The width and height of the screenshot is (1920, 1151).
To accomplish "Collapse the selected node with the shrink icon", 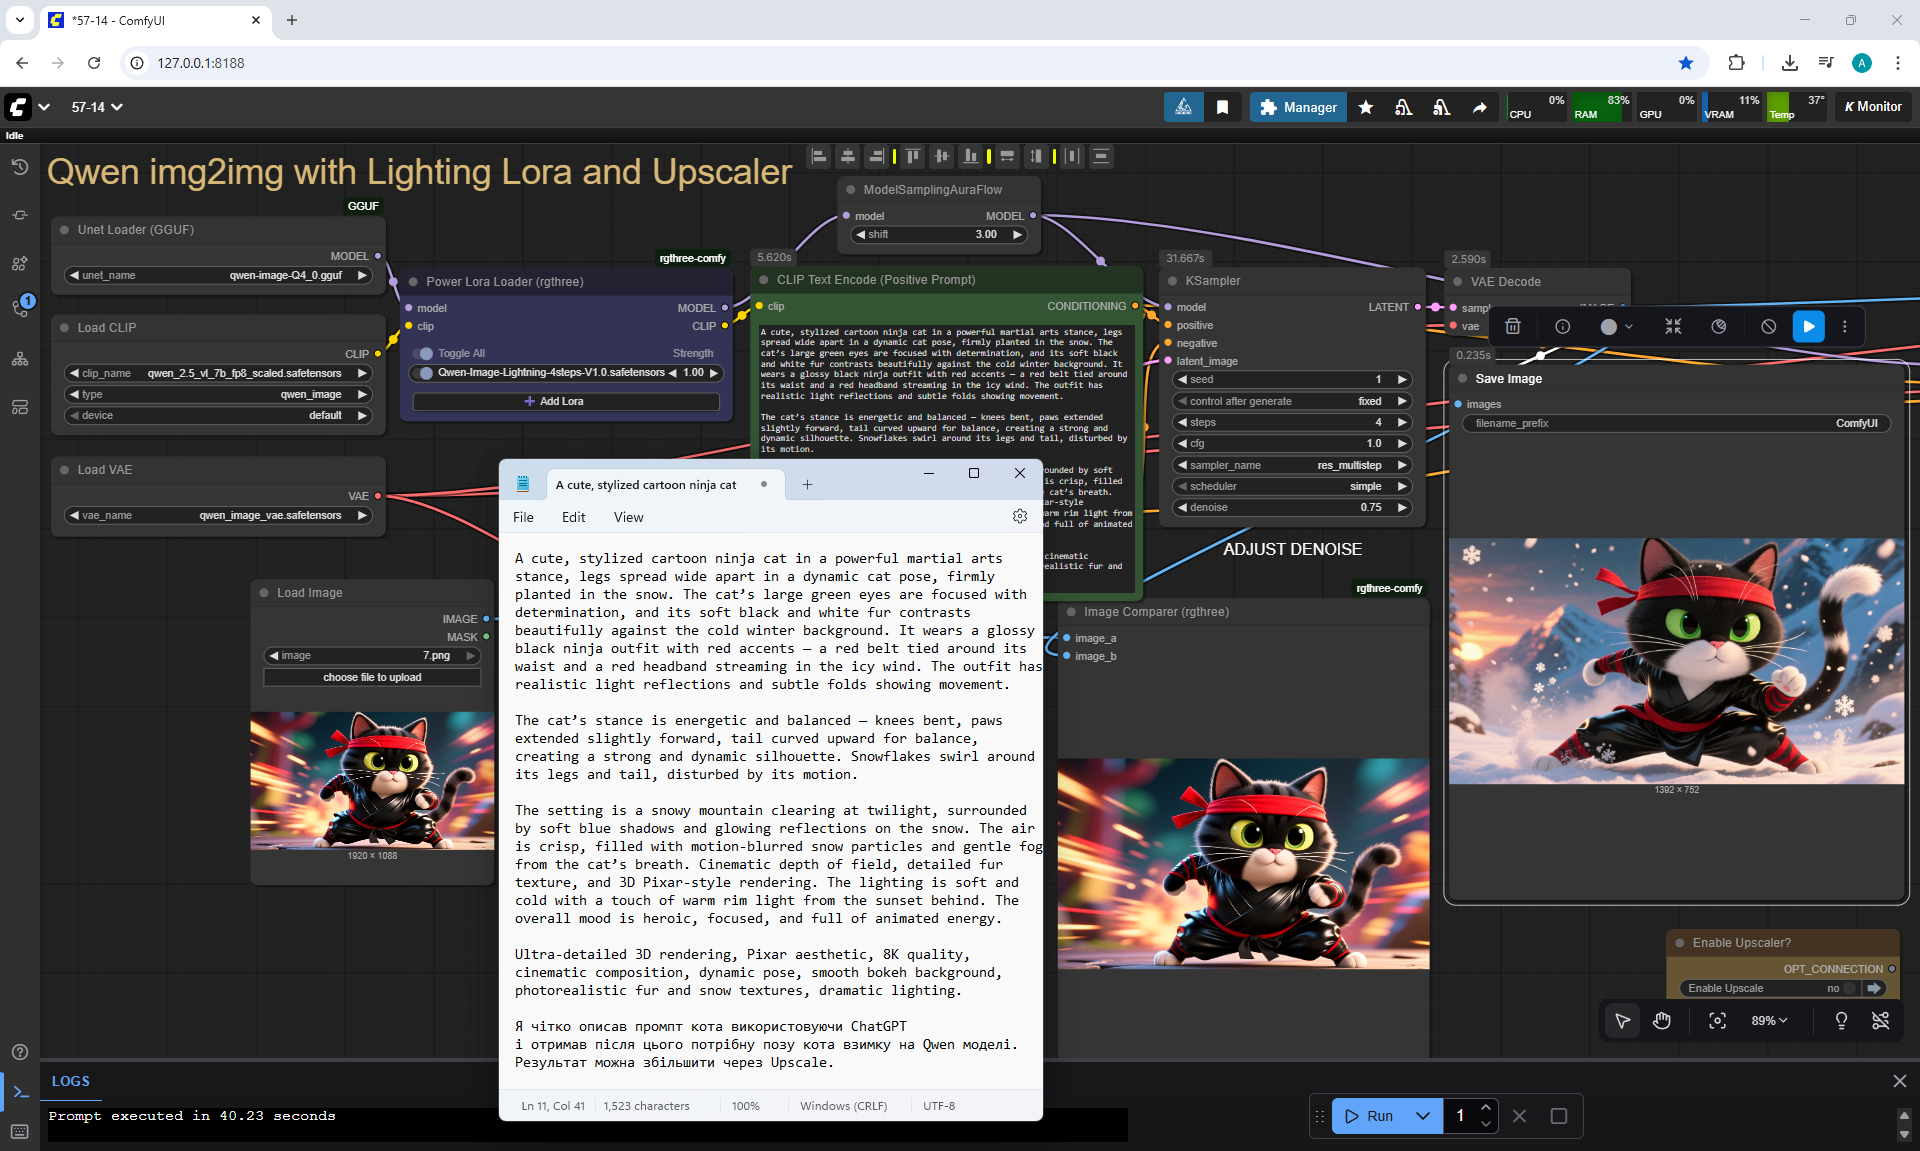I will 1673,327.
